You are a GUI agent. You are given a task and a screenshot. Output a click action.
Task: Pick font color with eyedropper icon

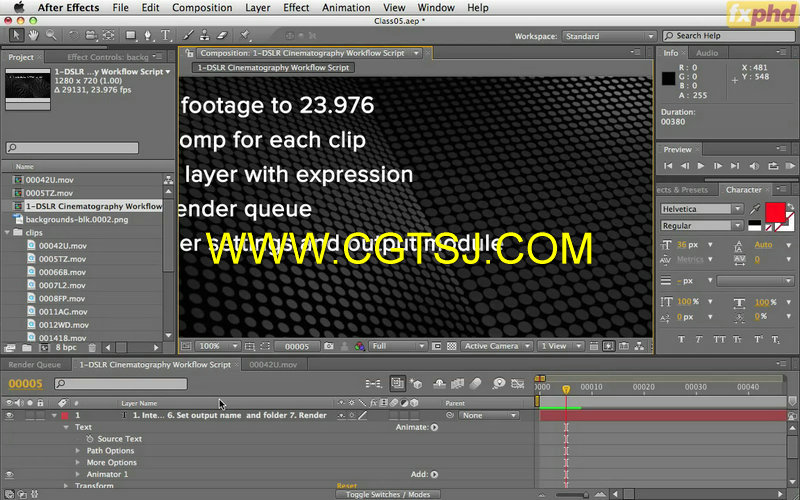(755, 208)
